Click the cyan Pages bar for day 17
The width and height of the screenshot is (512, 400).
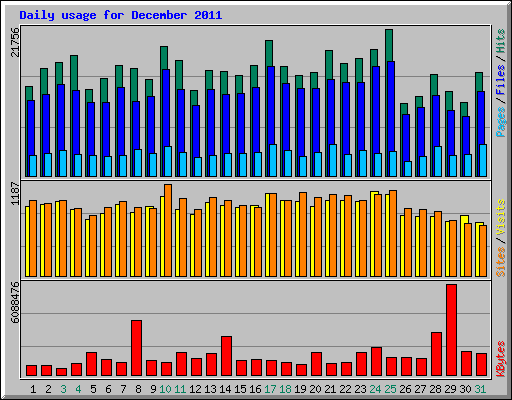pyautogui.click(x=273, y=160)
